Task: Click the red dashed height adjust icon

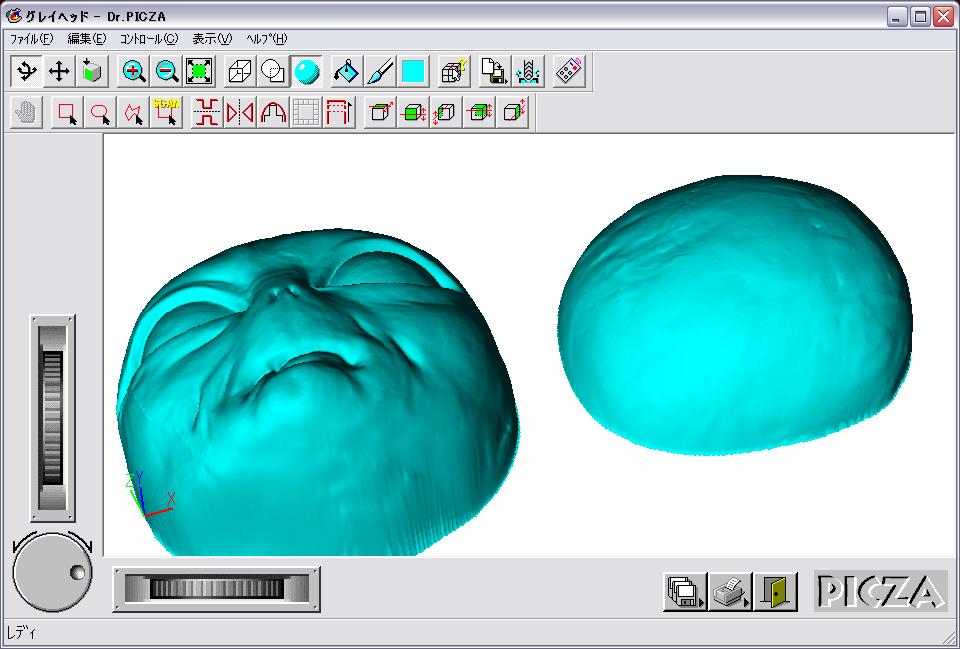Action: point(339,113)
